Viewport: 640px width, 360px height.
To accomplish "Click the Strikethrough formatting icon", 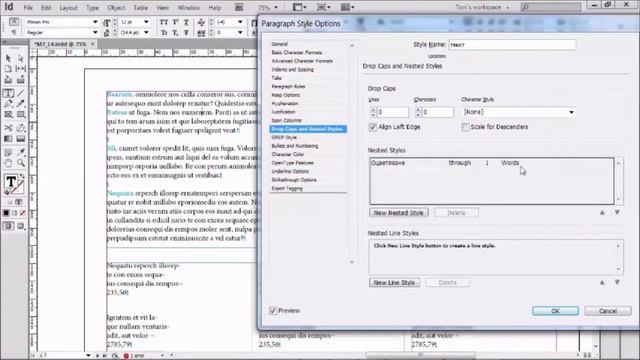I will coord(186,33).
